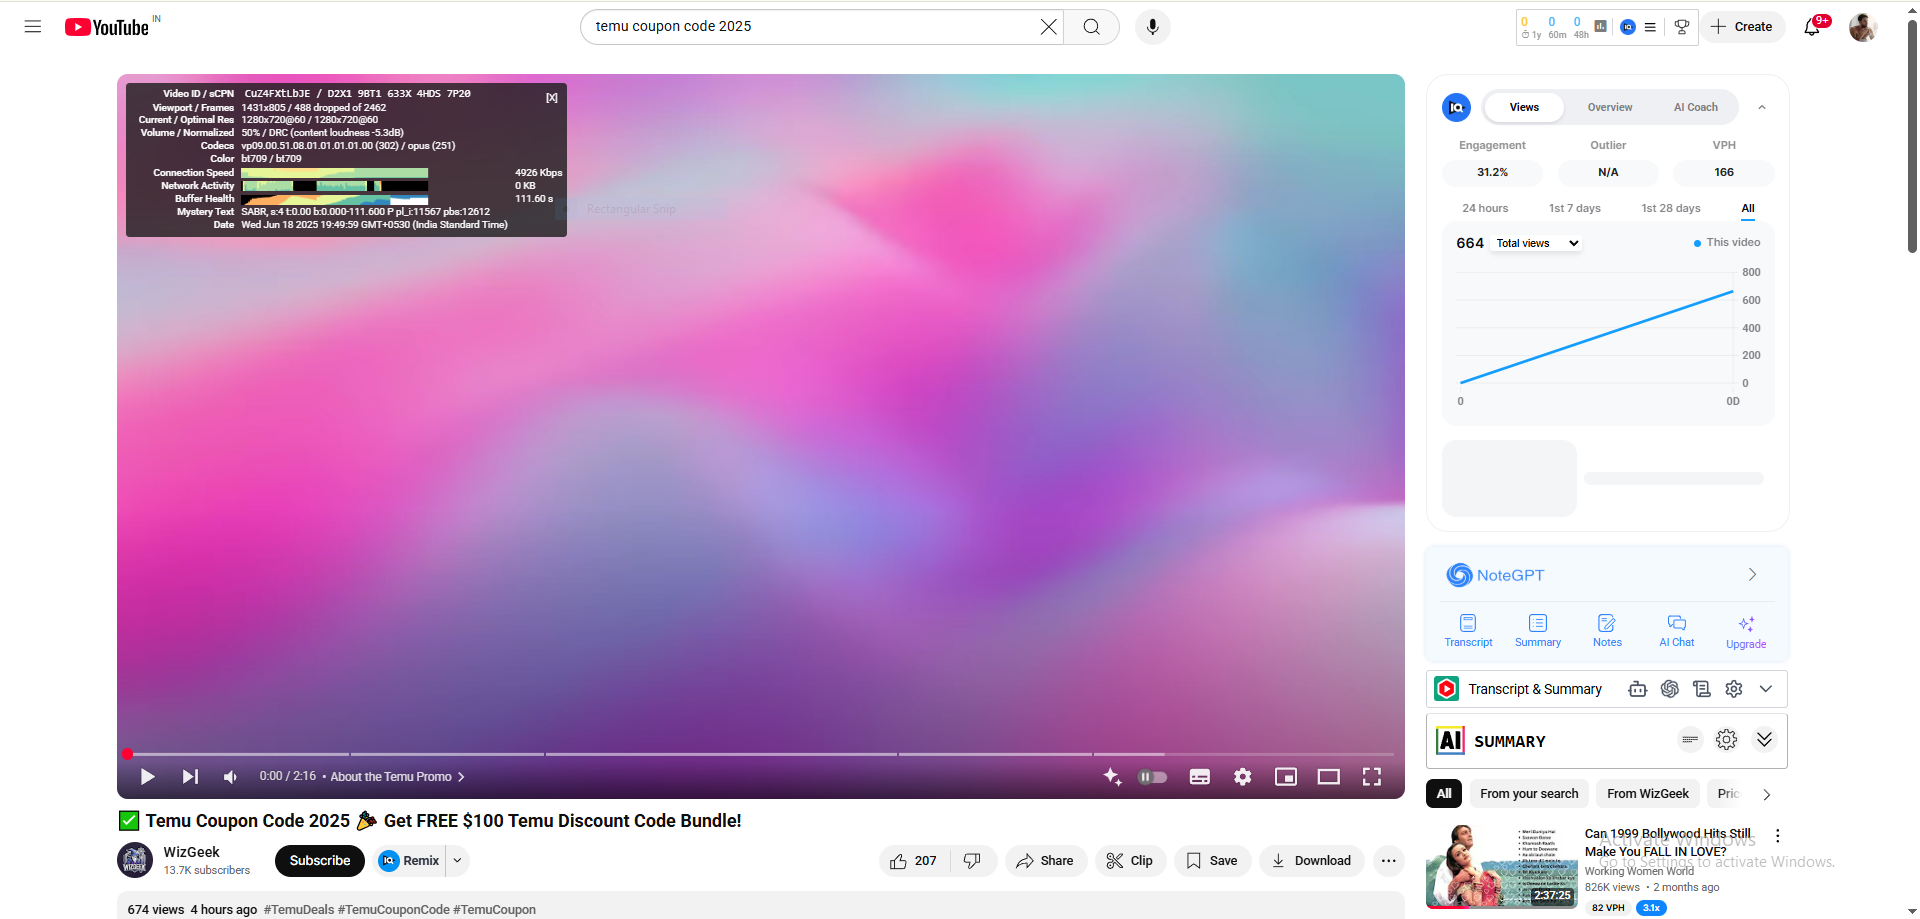Image resolution: width=1920 pixels, height=919 pixels.
Task: Select the 1st 28 days range
Action: click(x=1671, y=208)
